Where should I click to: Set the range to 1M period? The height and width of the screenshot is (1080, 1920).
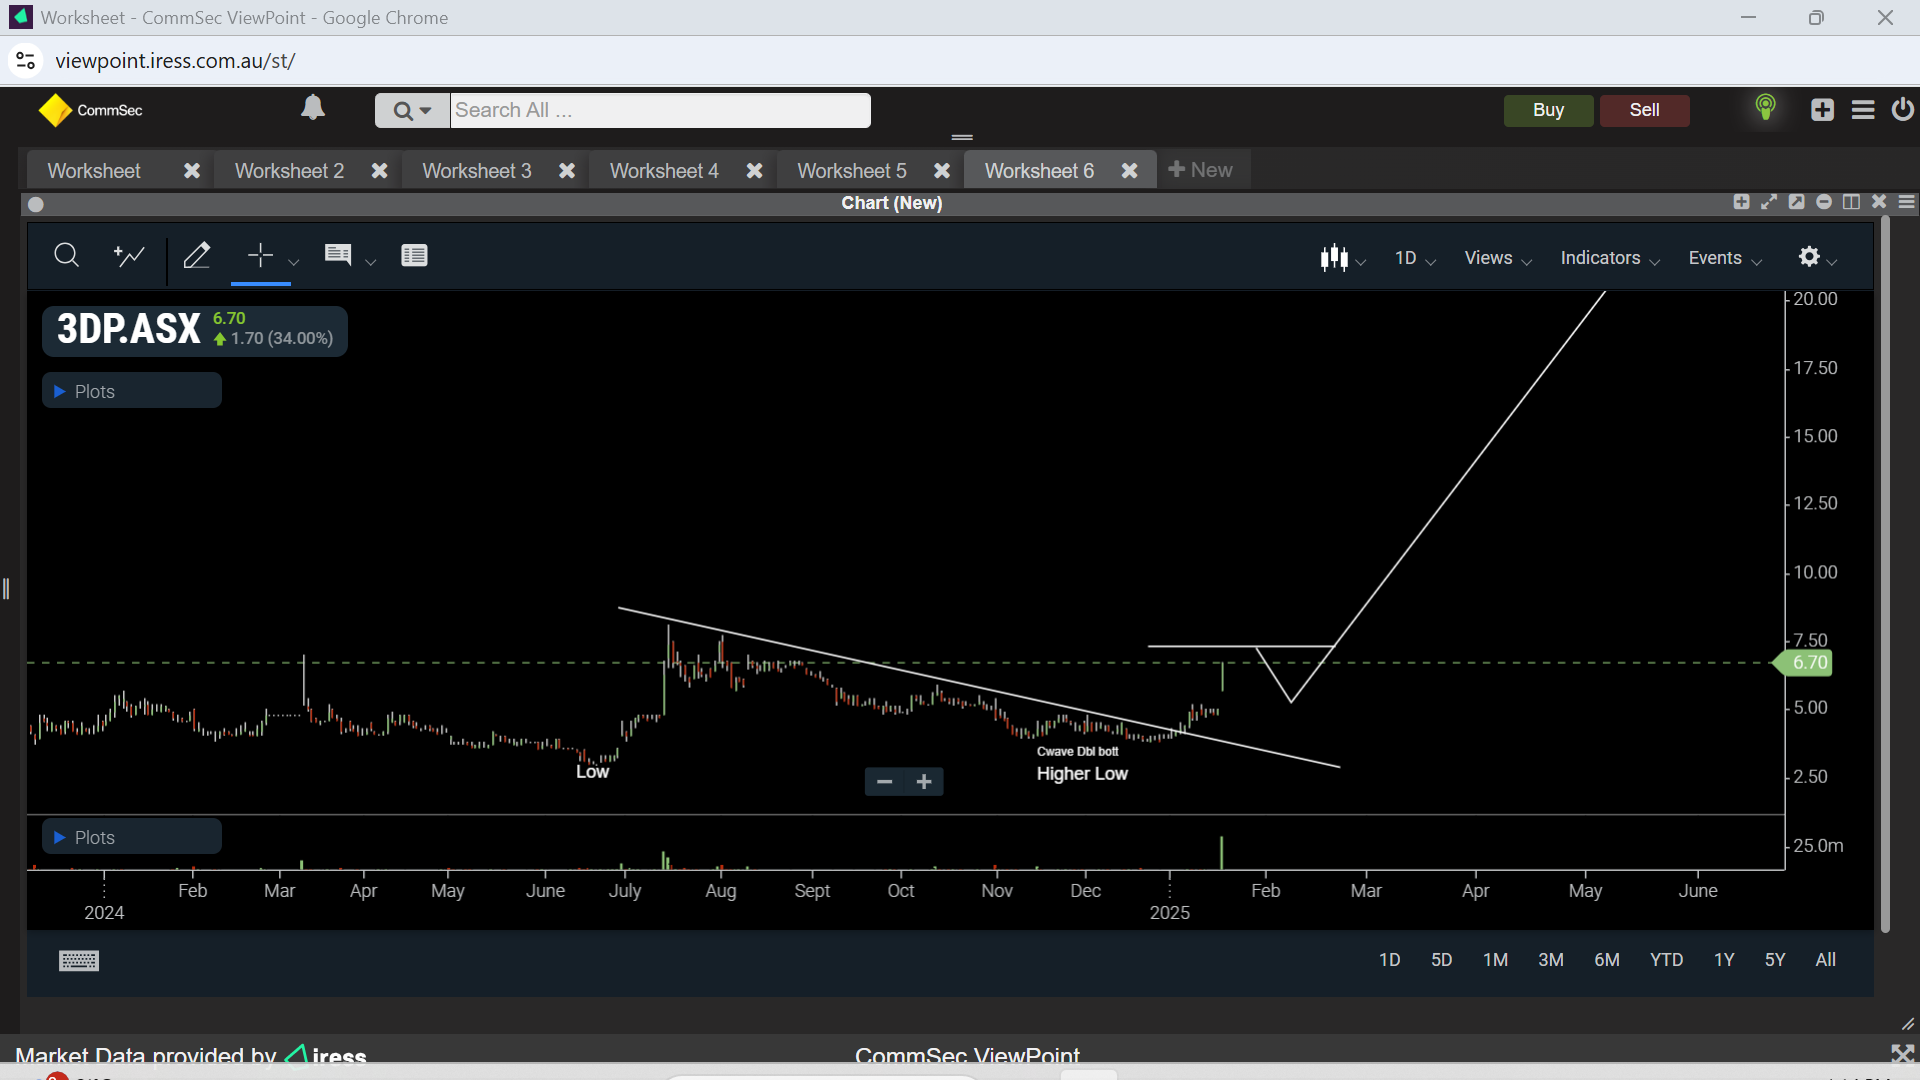pyautogui.click(x=1495, y=960)
